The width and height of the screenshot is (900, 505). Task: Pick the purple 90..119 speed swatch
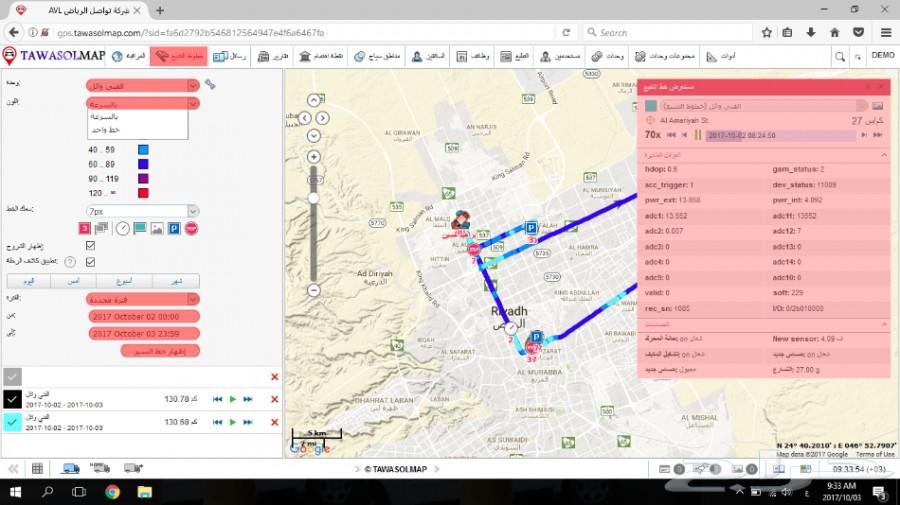pos(143,178)
